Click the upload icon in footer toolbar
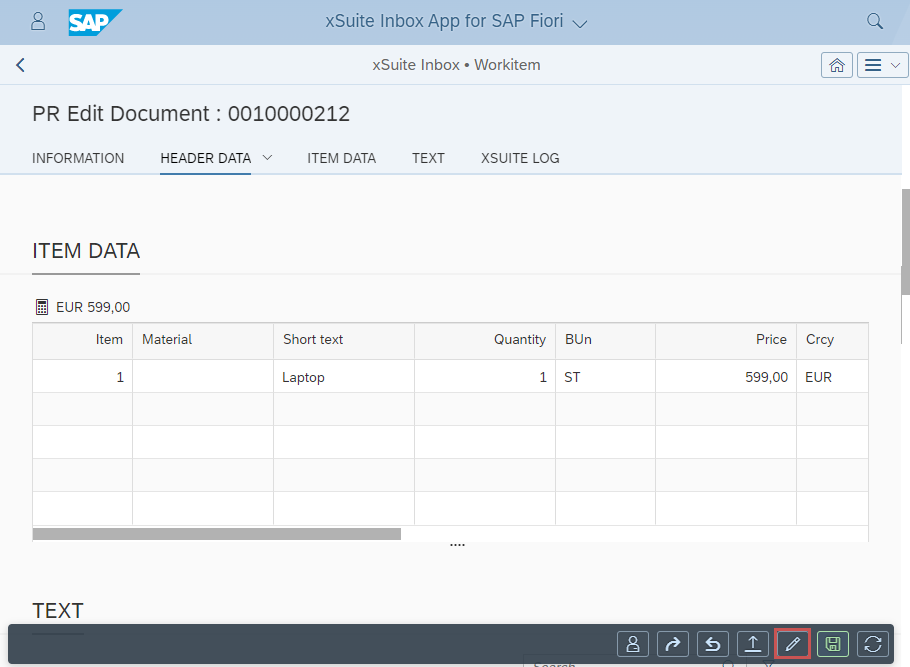Image resolution: width=910 pixels, height=667 pixels. 753,645
